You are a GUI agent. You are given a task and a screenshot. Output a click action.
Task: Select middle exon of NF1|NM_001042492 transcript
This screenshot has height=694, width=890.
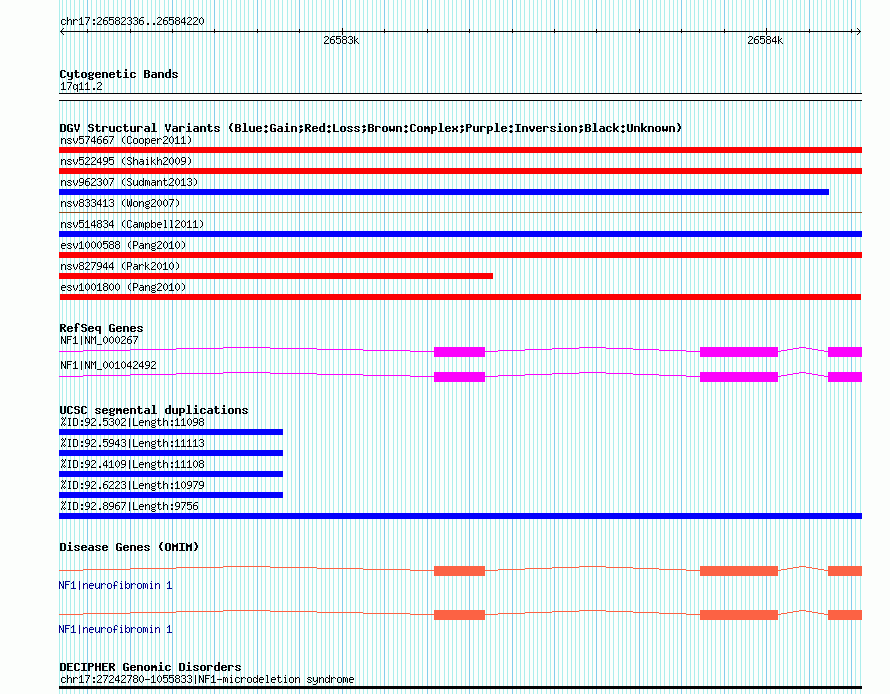point(738,377)
